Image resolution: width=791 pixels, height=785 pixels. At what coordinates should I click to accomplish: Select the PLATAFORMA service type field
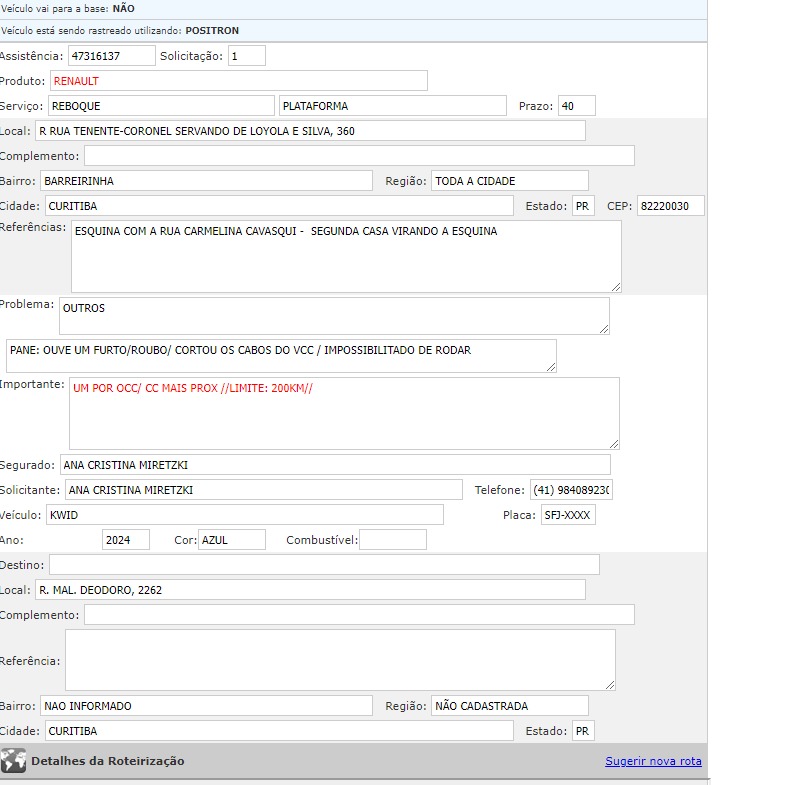click(x=393, y=106)
